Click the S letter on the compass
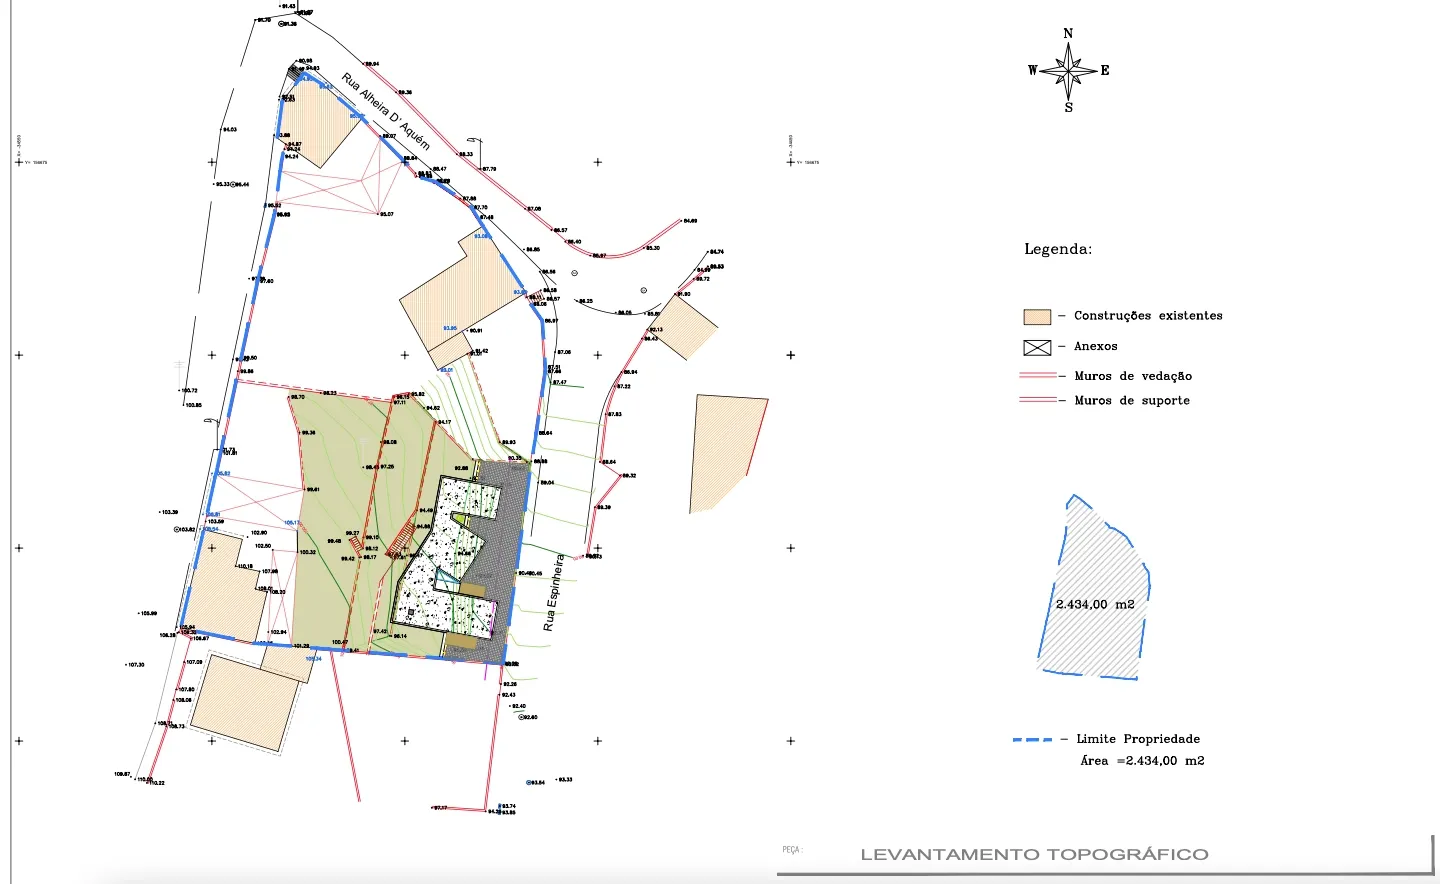The width and height of the screenshot is (1440, 884). click(1068, 107)
